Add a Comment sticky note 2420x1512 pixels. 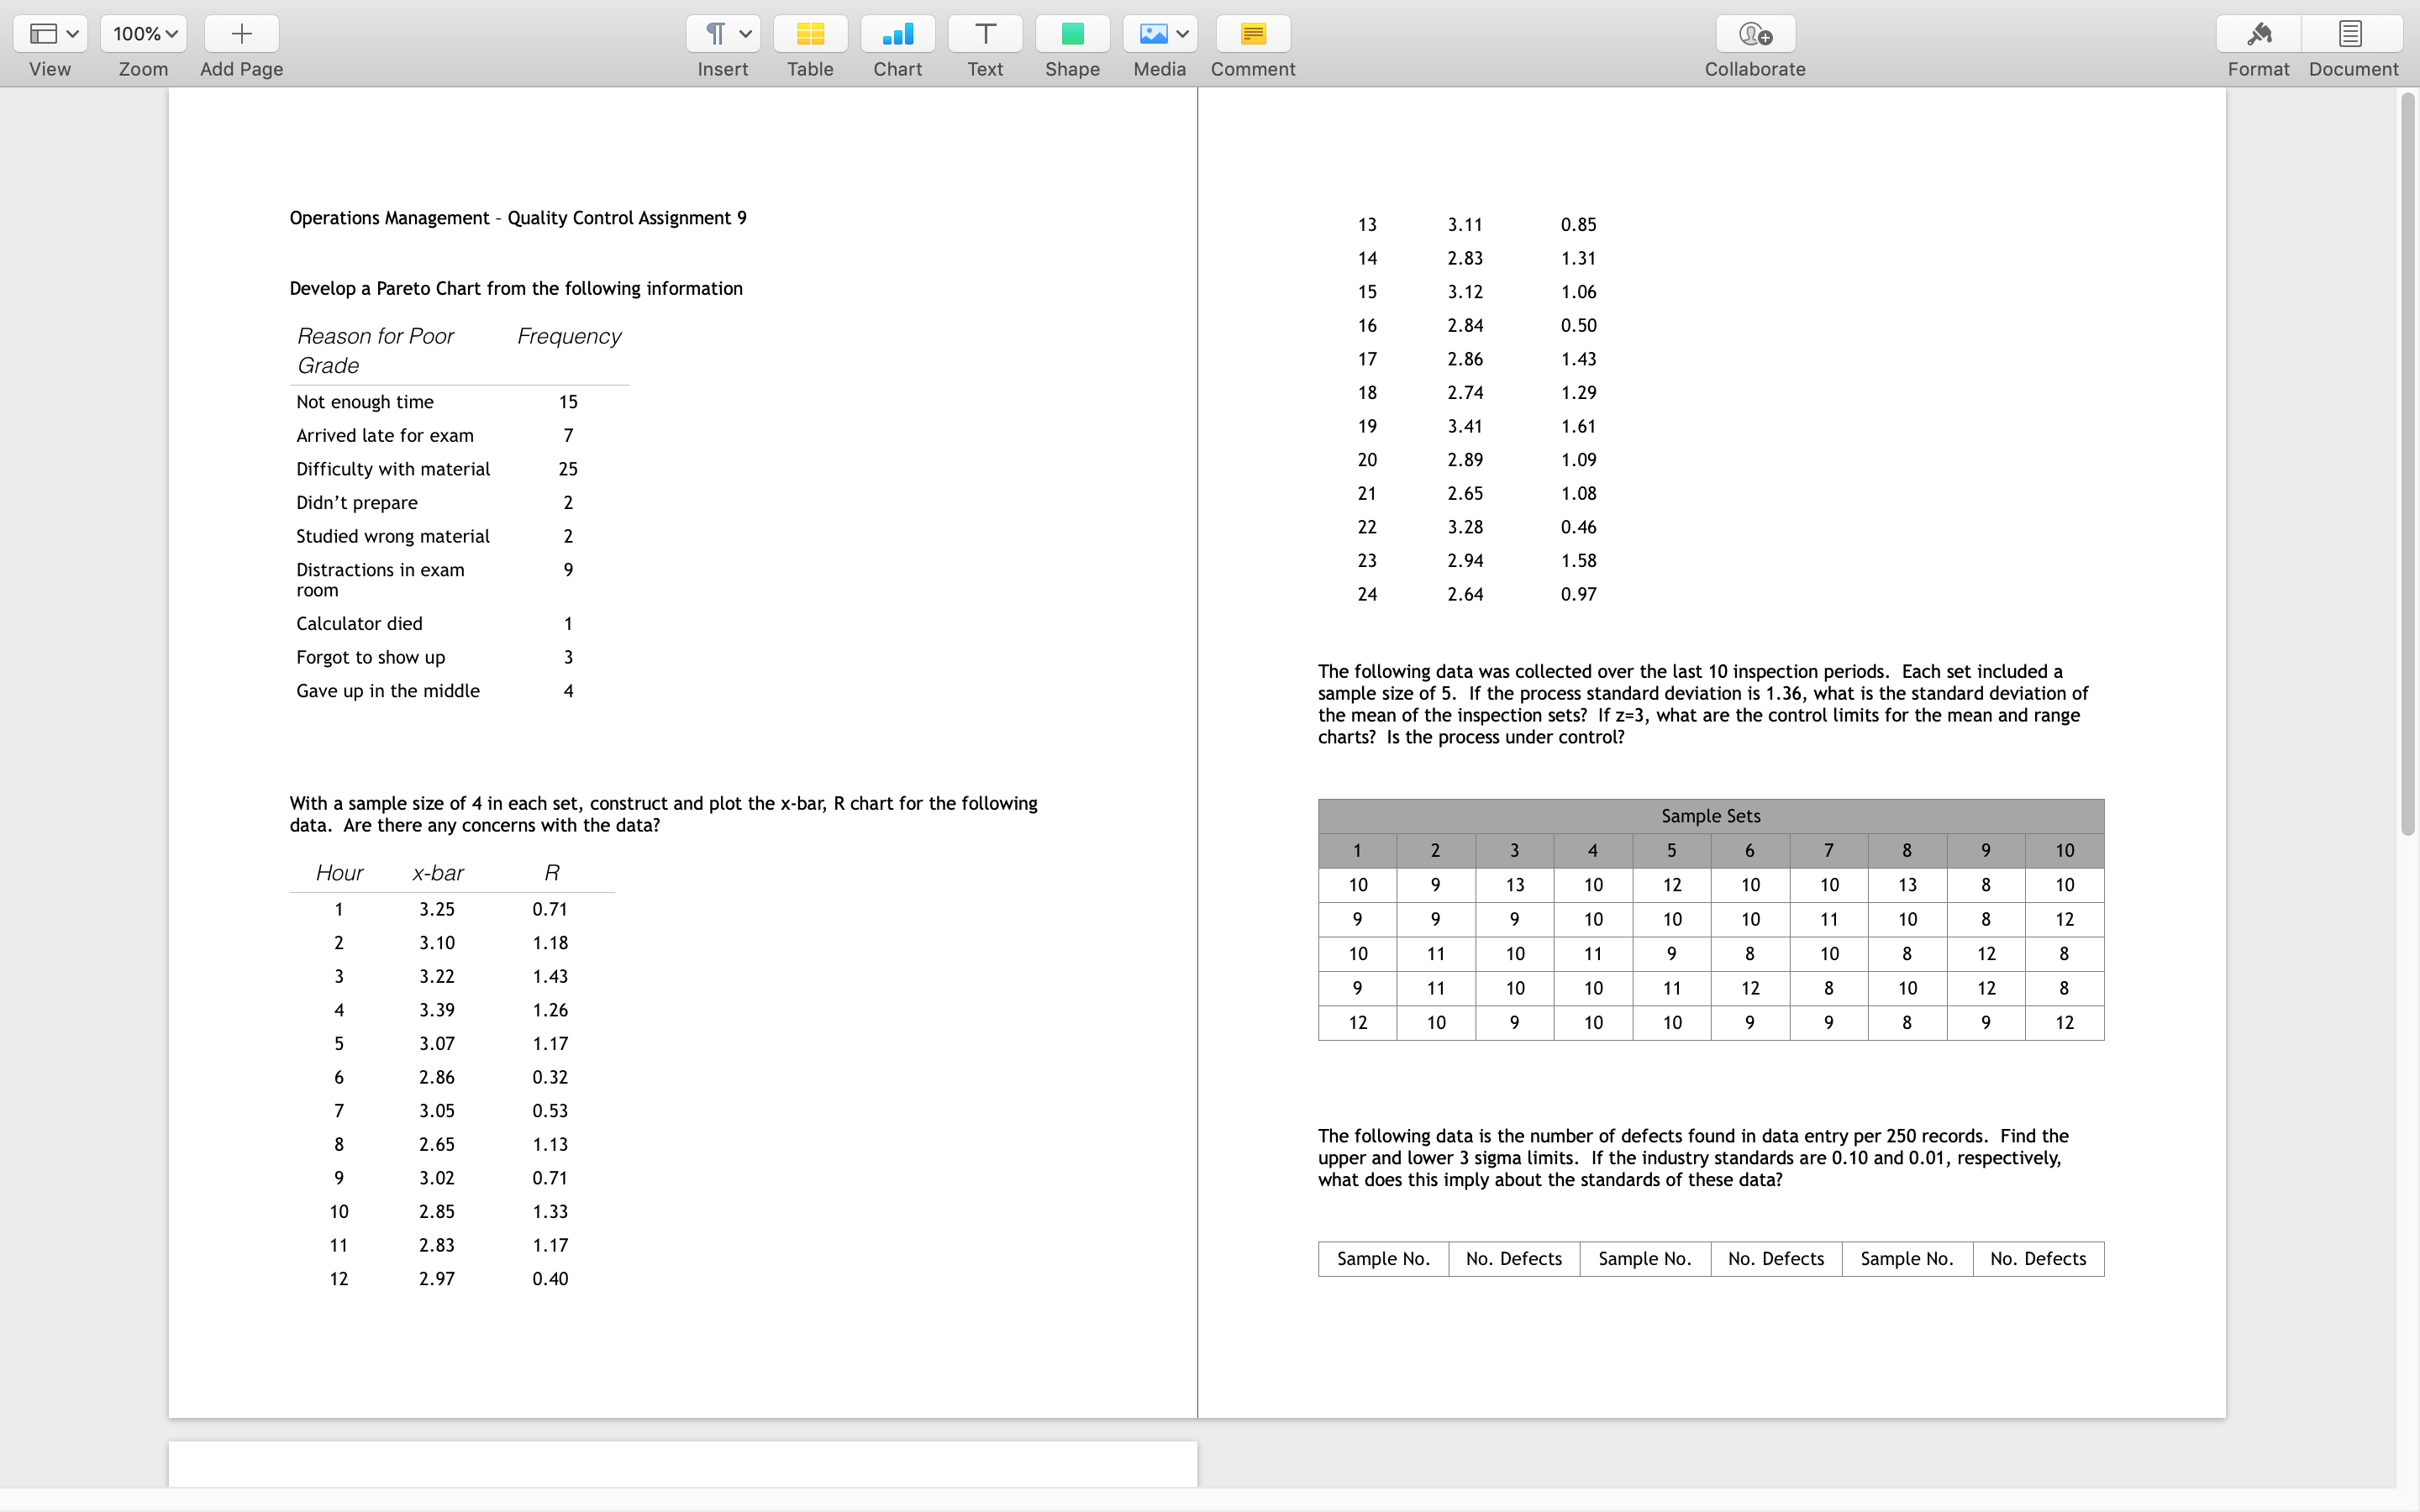pyautogui.click(x=1253, y=34)
